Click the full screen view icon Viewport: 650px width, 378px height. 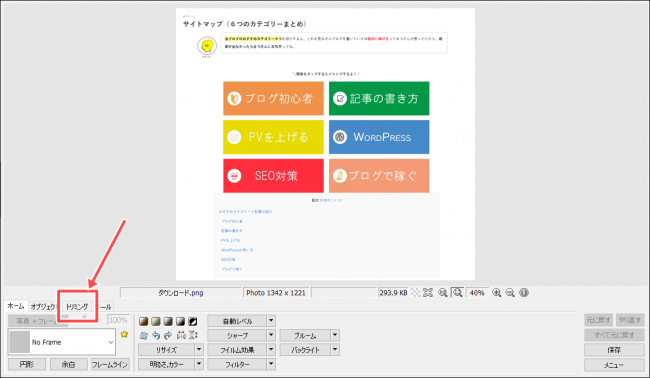[428, 293]
